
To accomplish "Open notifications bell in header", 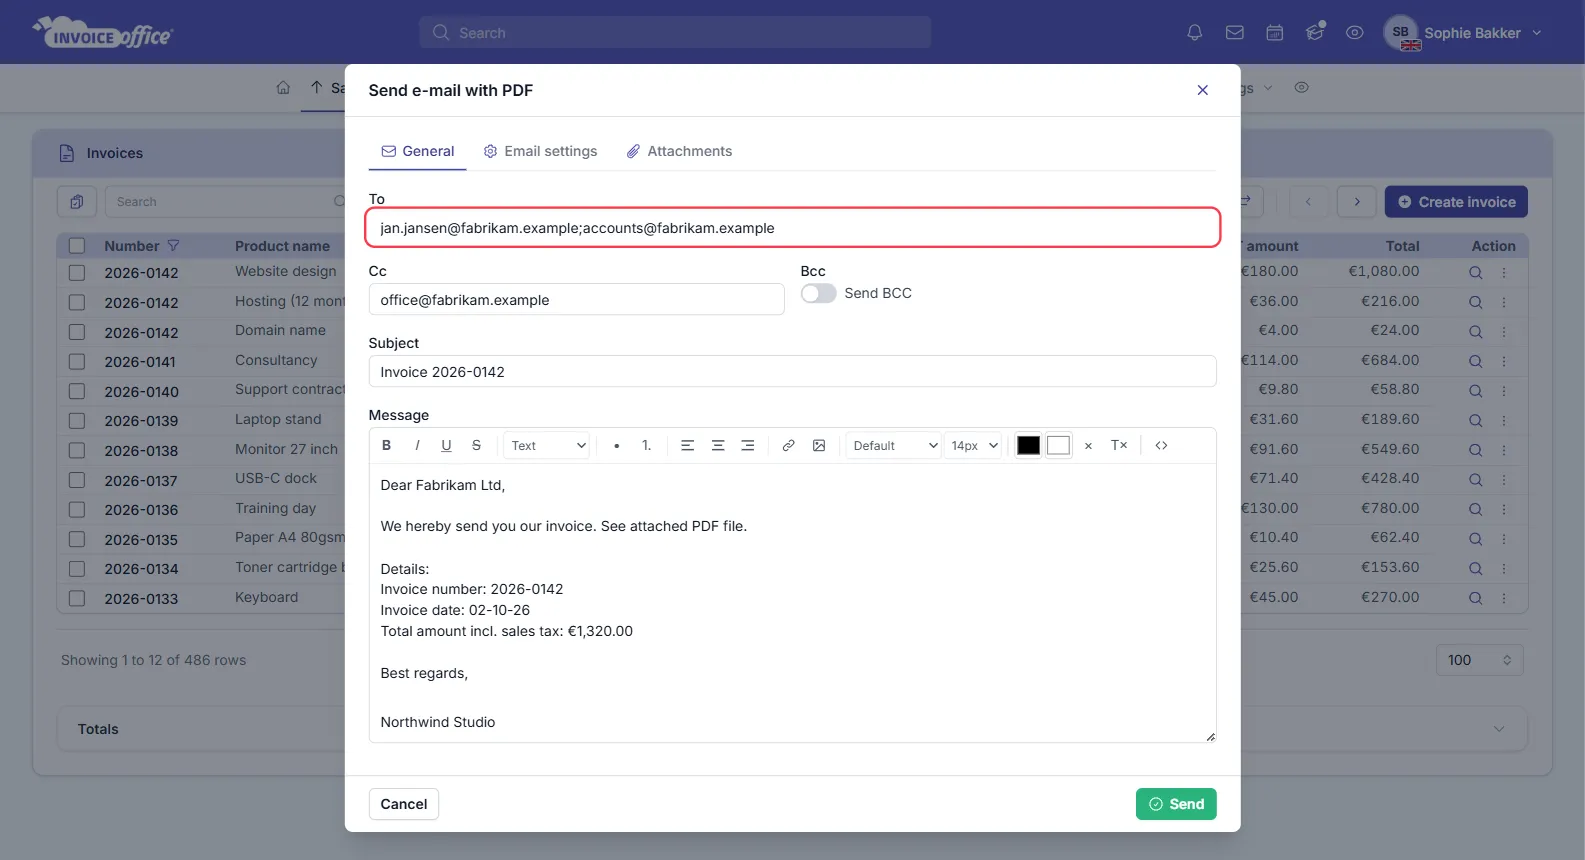I will [1194, 33].
